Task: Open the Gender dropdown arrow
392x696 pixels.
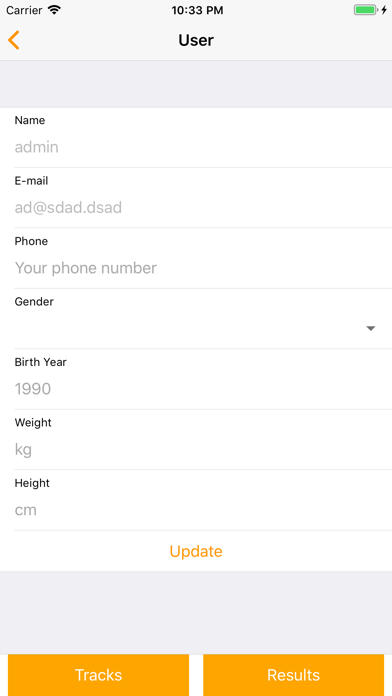Action: pyautogui.click(x=371, y=328)
